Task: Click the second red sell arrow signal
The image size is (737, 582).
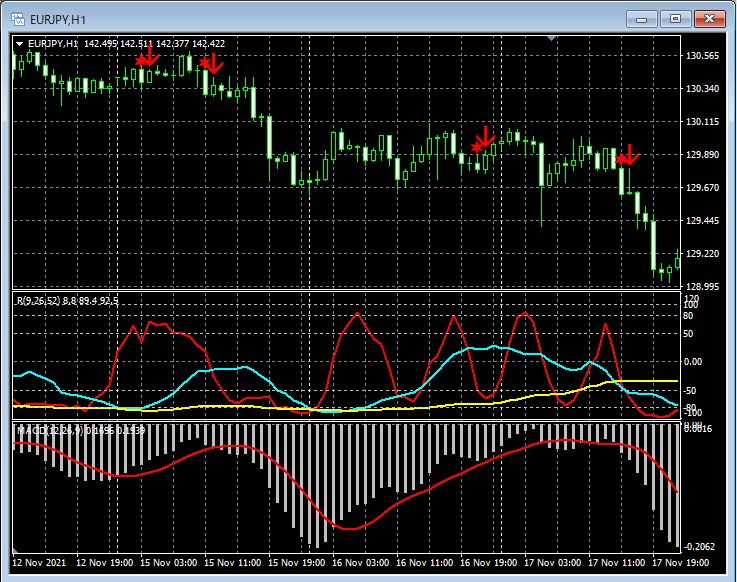Action: point(211,65)
